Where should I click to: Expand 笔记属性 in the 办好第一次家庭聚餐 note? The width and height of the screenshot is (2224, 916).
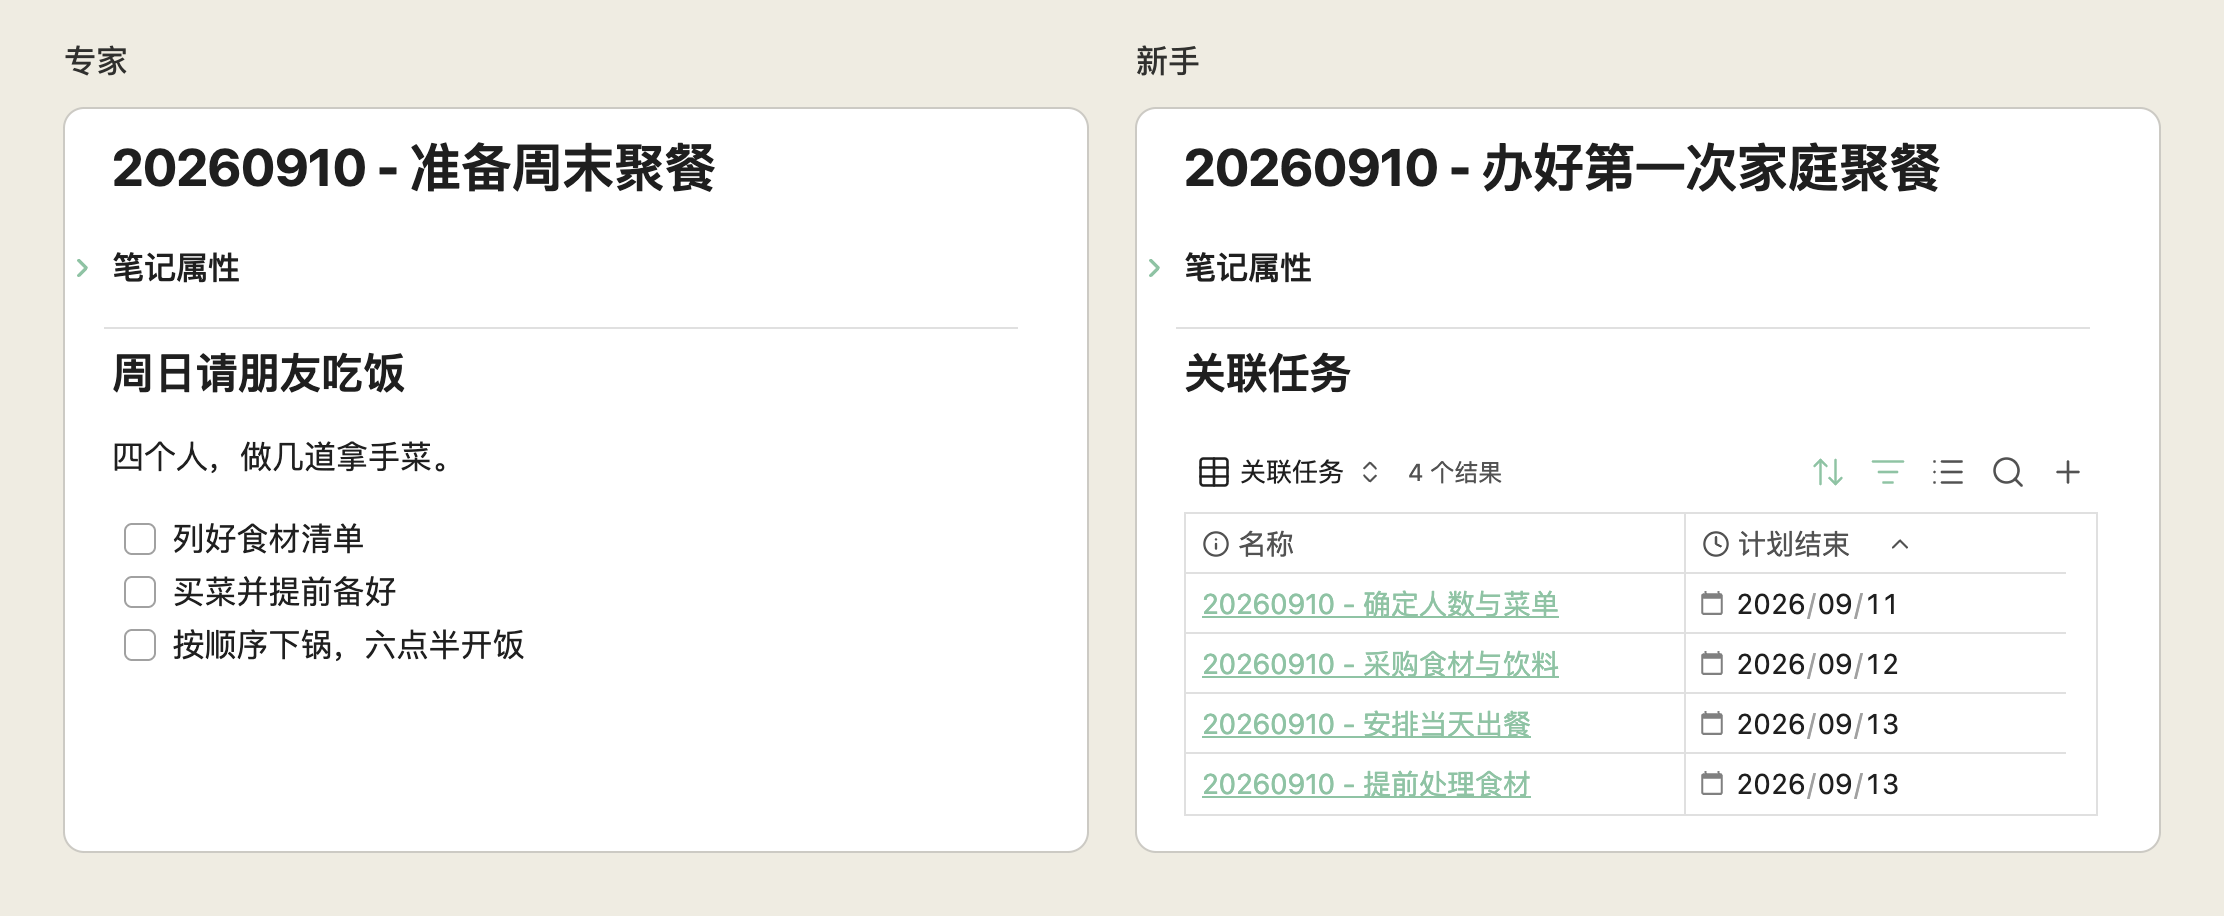click(x=1155, y=268)
